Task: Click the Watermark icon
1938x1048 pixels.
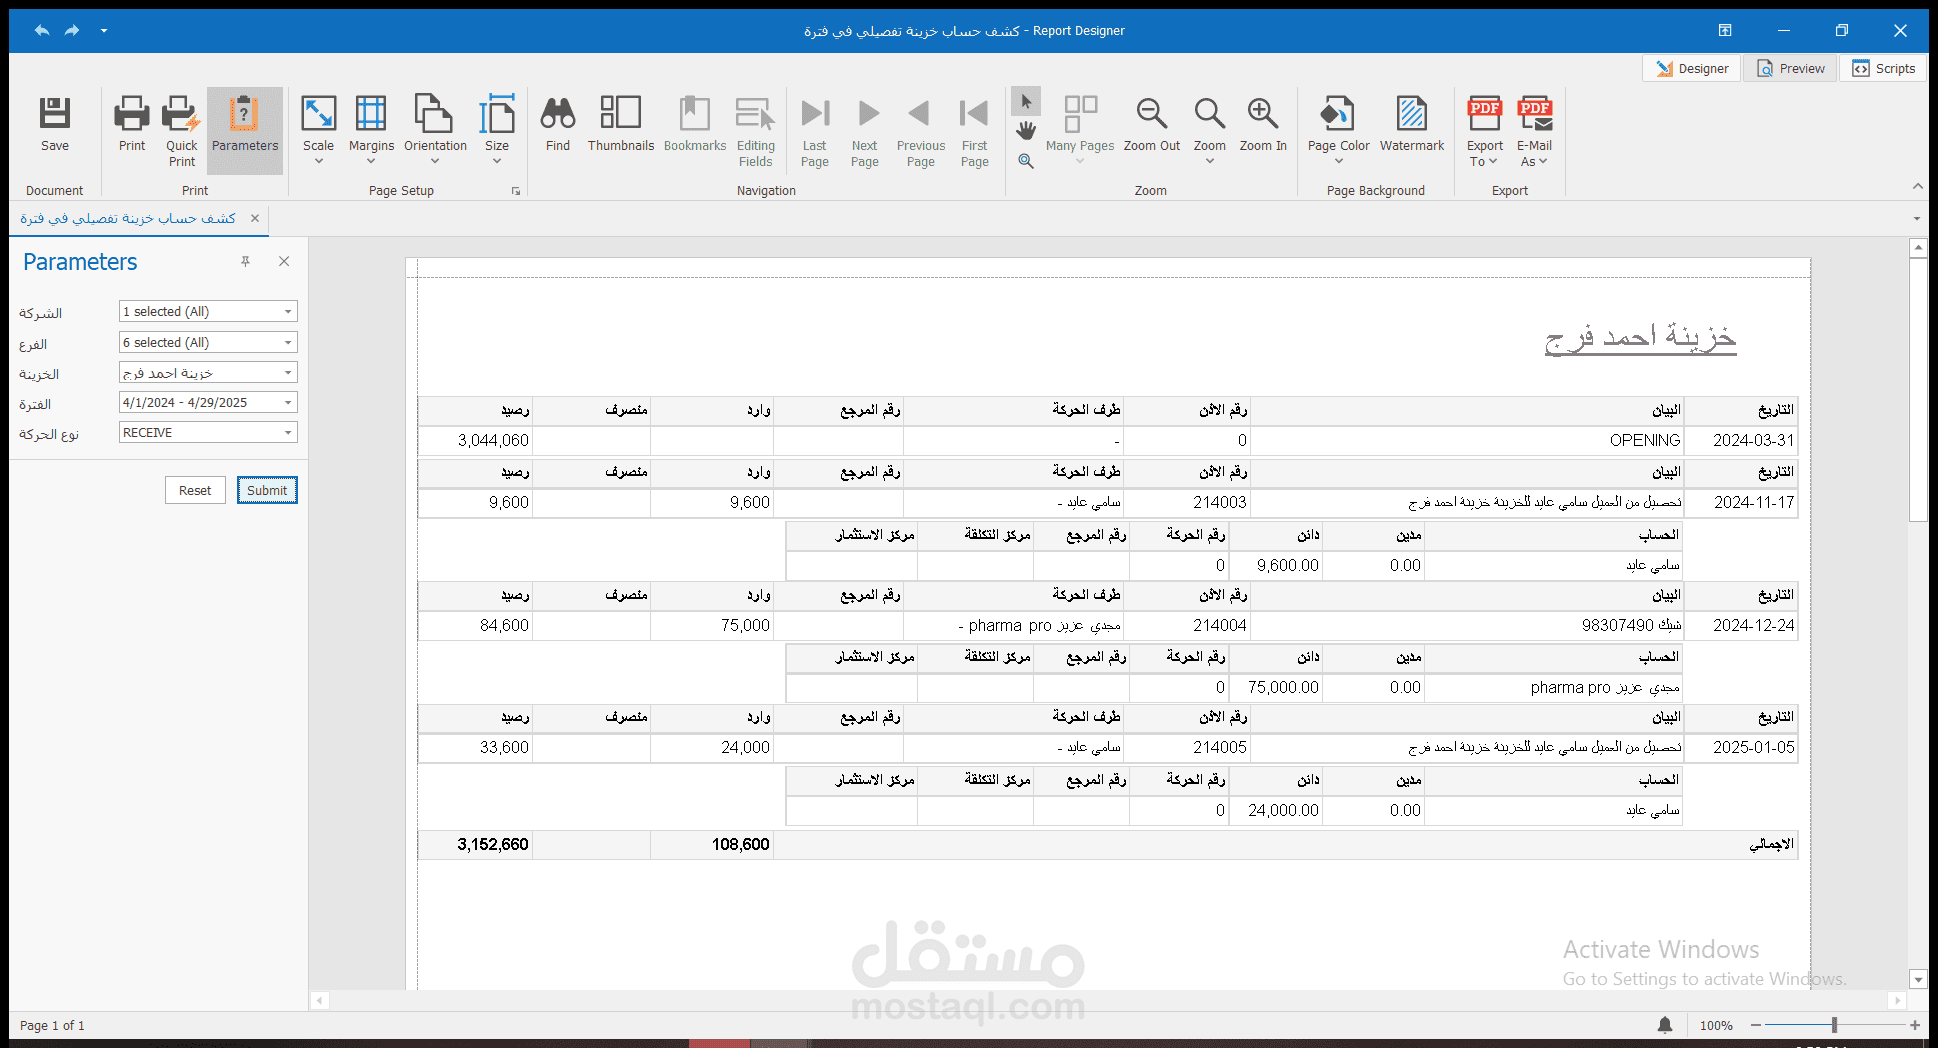Action: pos(1412,124)
